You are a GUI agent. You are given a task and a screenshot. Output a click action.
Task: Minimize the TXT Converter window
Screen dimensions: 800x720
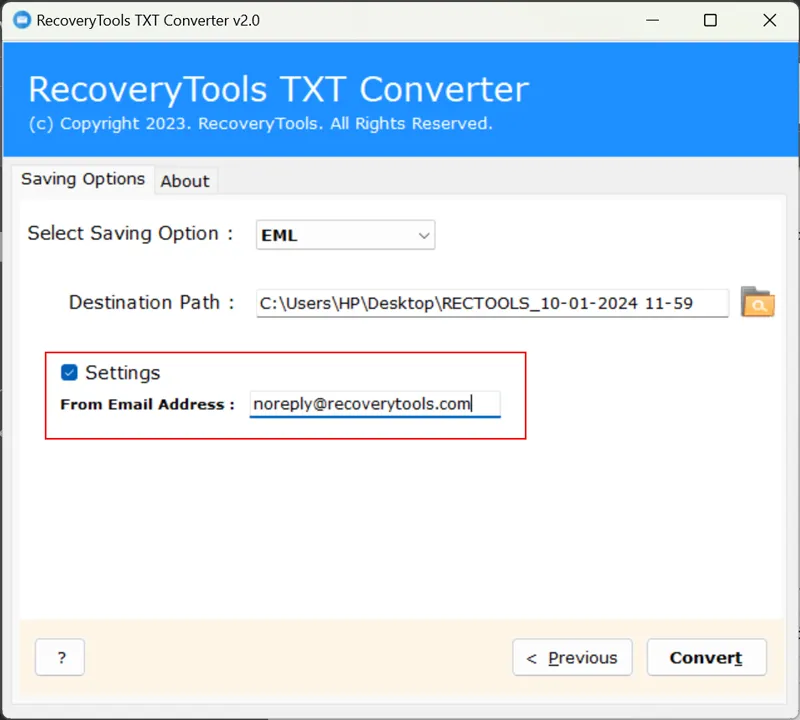pyautogui.click(x=651, y=20)
